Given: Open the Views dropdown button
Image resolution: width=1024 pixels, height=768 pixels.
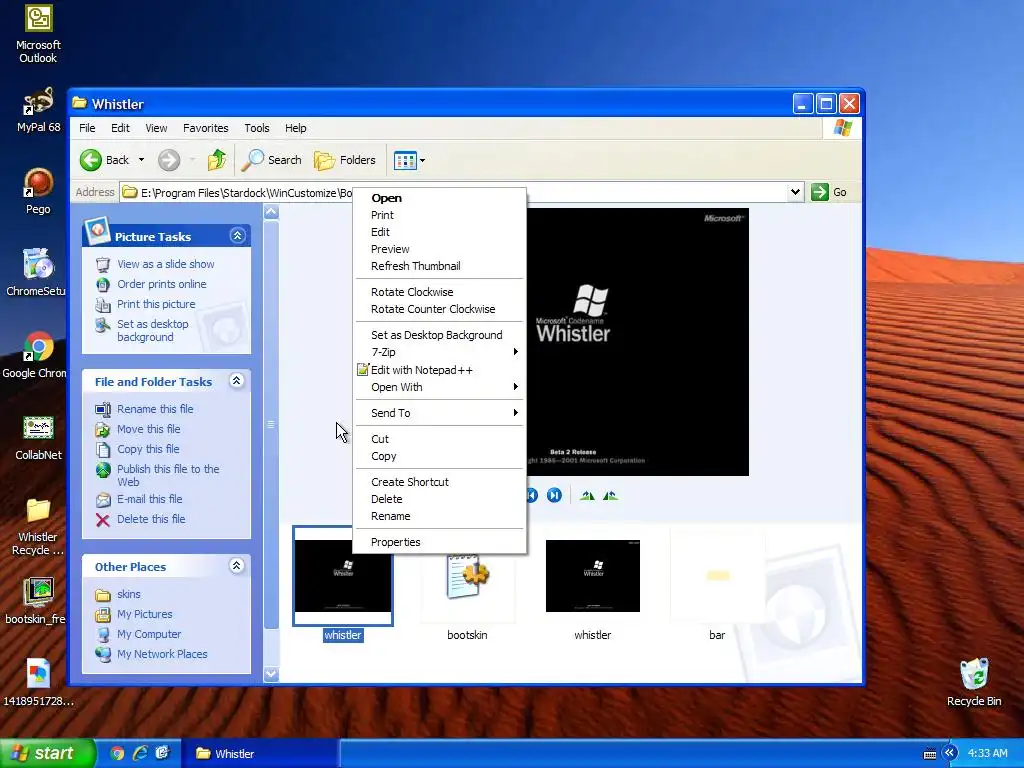Looking at the screenshot, I should coord(409,160).
